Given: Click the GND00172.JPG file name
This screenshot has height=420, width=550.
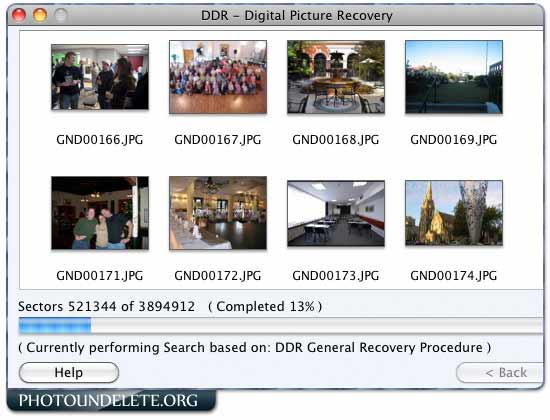Looking at the screenshot, I should point(218,276).
